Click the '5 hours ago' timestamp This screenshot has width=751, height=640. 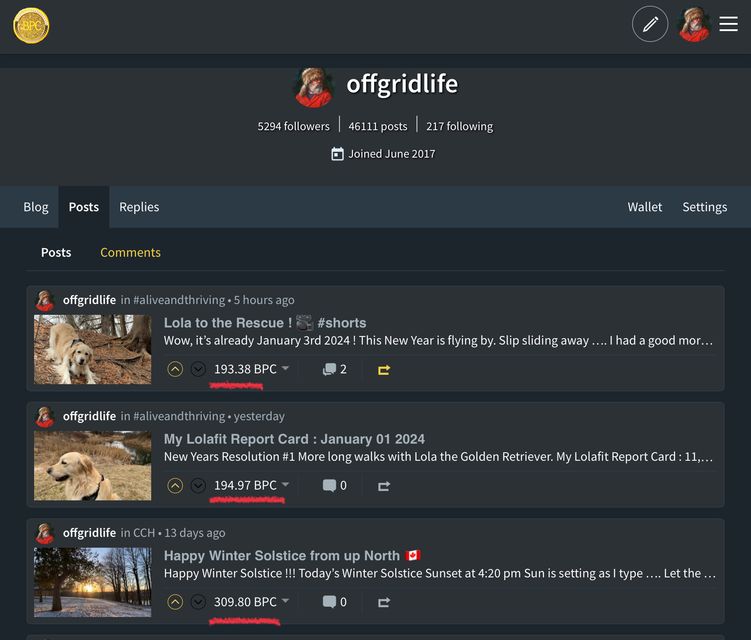(x=264, y=300)
